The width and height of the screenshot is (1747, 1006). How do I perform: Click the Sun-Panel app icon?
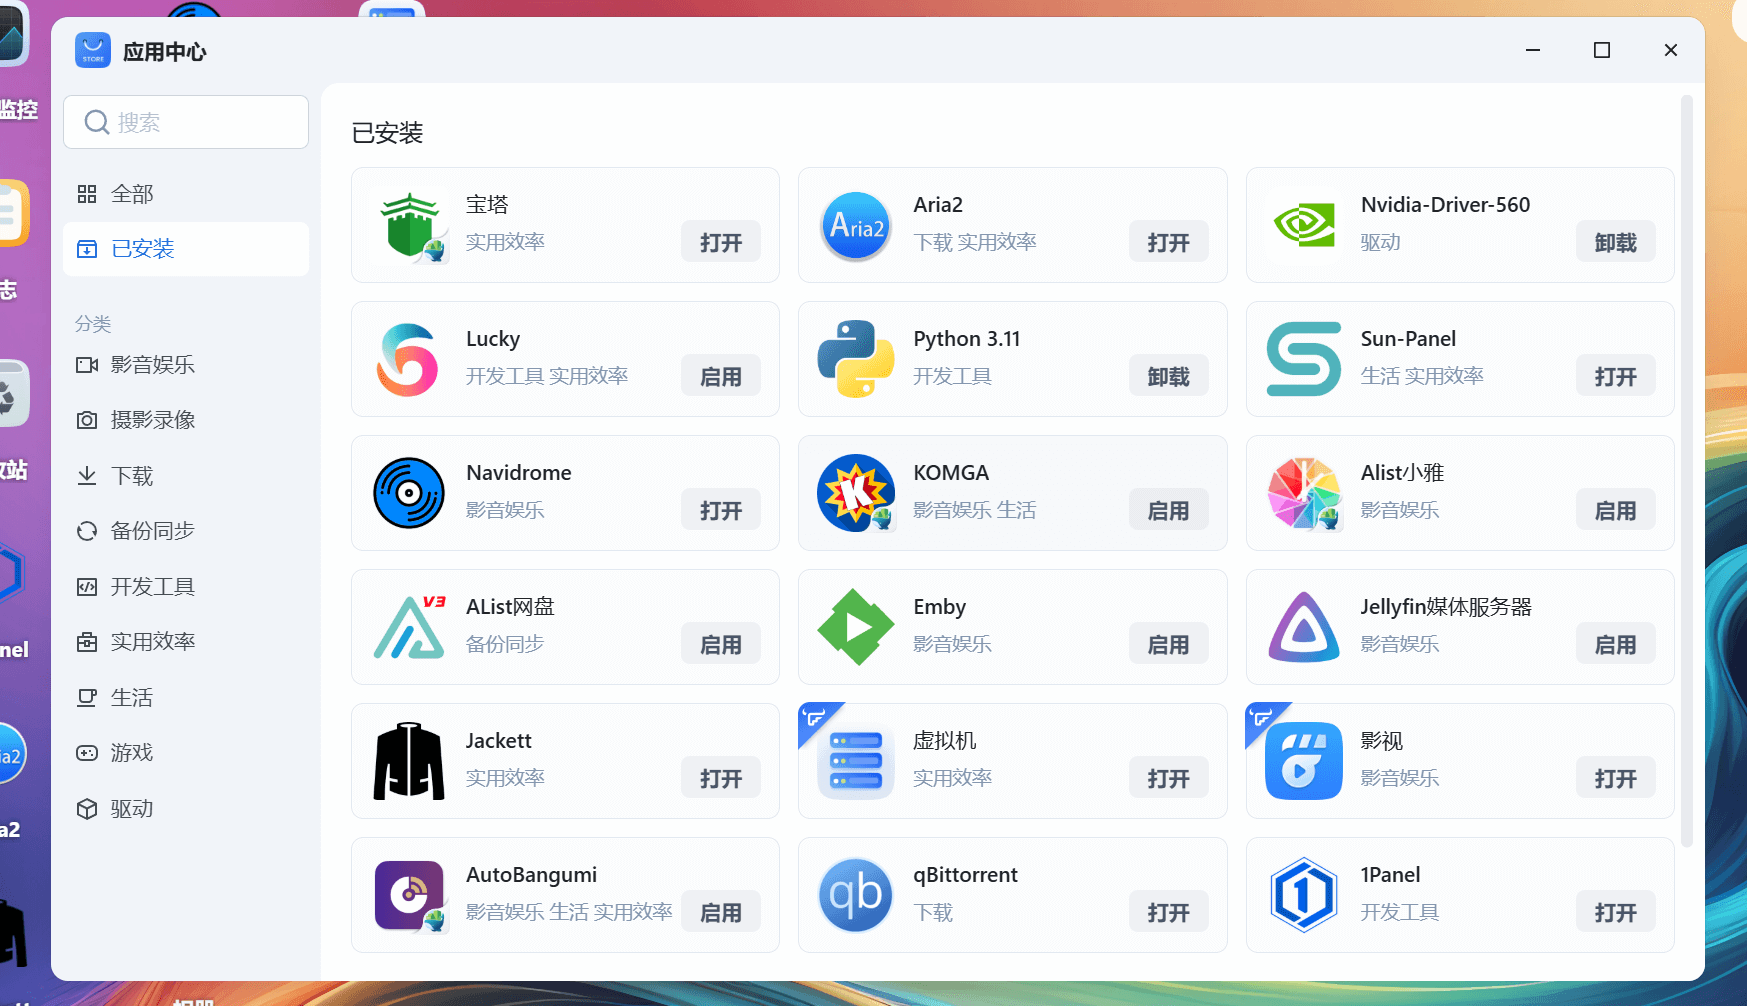1304,359
